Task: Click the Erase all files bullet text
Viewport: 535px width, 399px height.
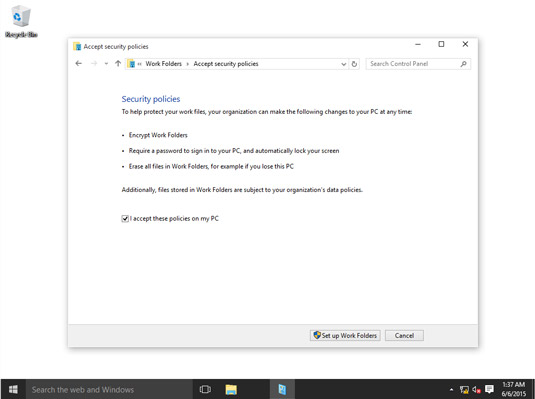Action: (x=211, y=167)
